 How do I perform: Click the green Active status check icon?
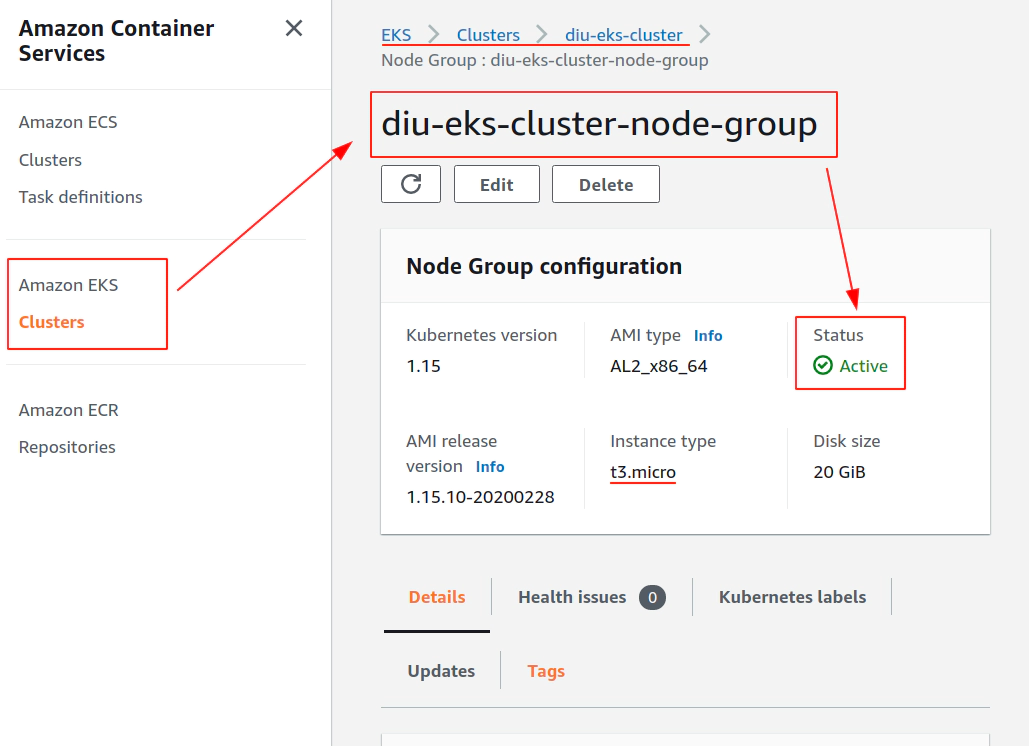[822, 365]
